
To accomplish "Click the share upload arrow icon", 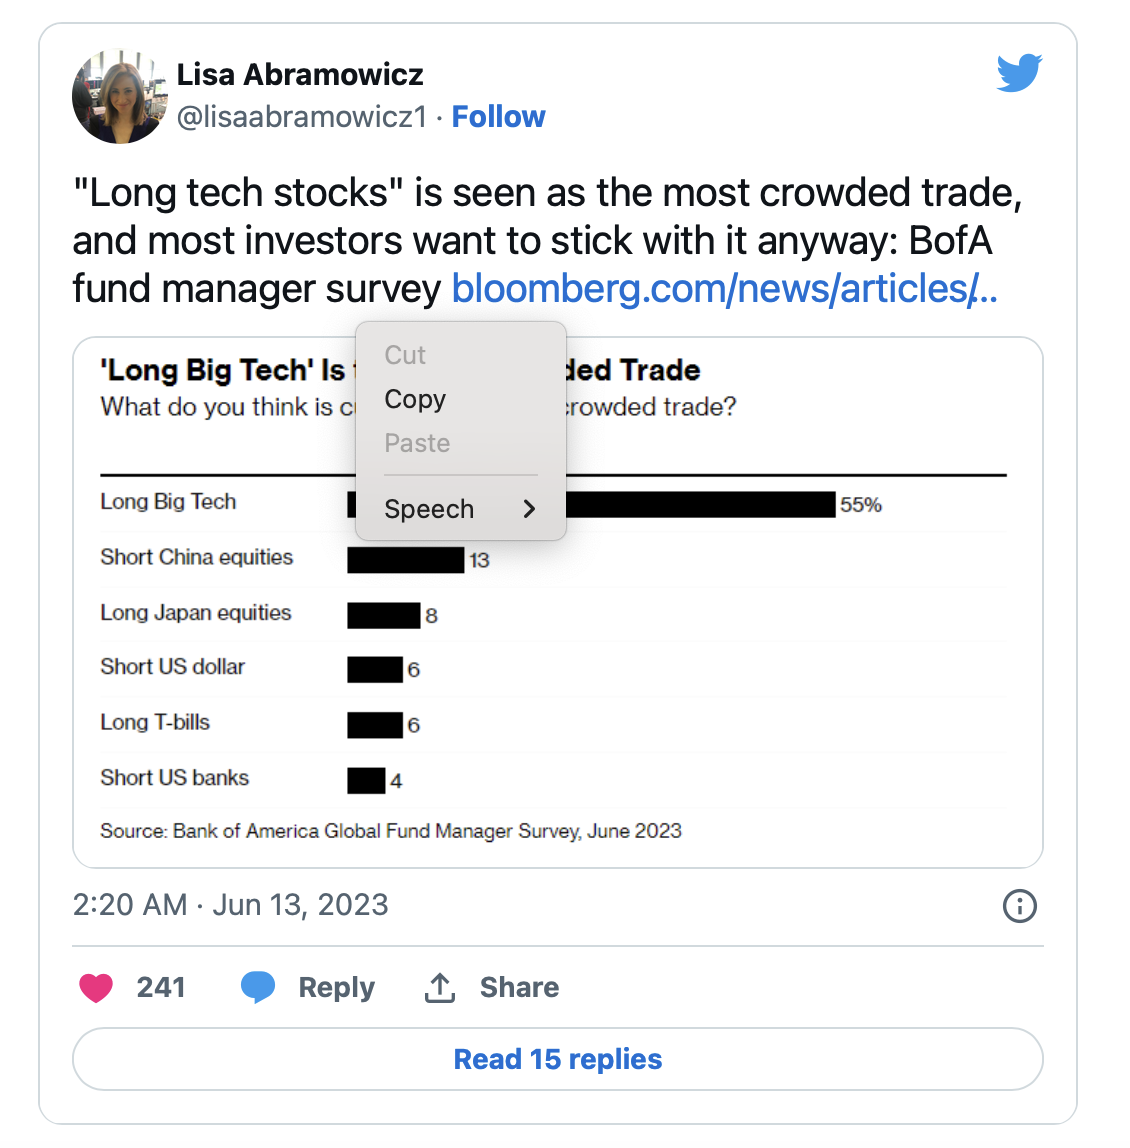I will (x=440, y=988).
